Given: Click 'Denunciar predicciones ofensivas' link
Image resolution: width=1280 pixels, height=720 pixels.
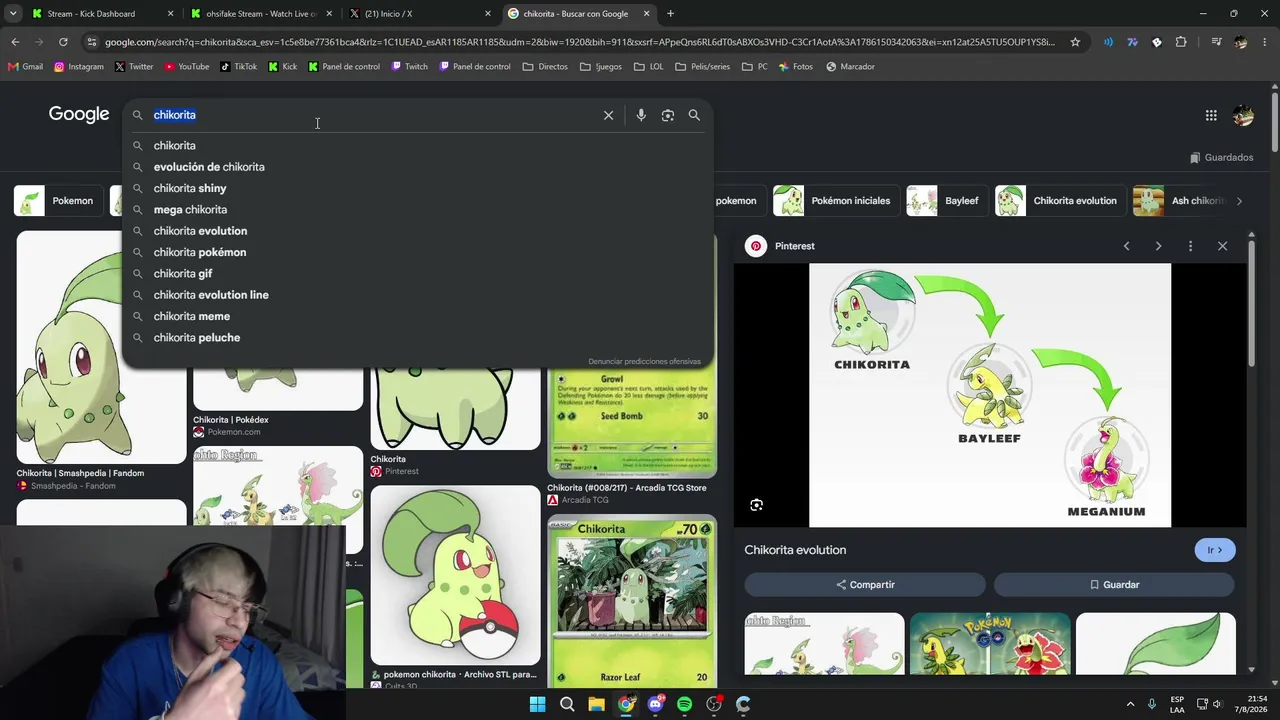Looking at the screenshot, I should click(644, 361).
